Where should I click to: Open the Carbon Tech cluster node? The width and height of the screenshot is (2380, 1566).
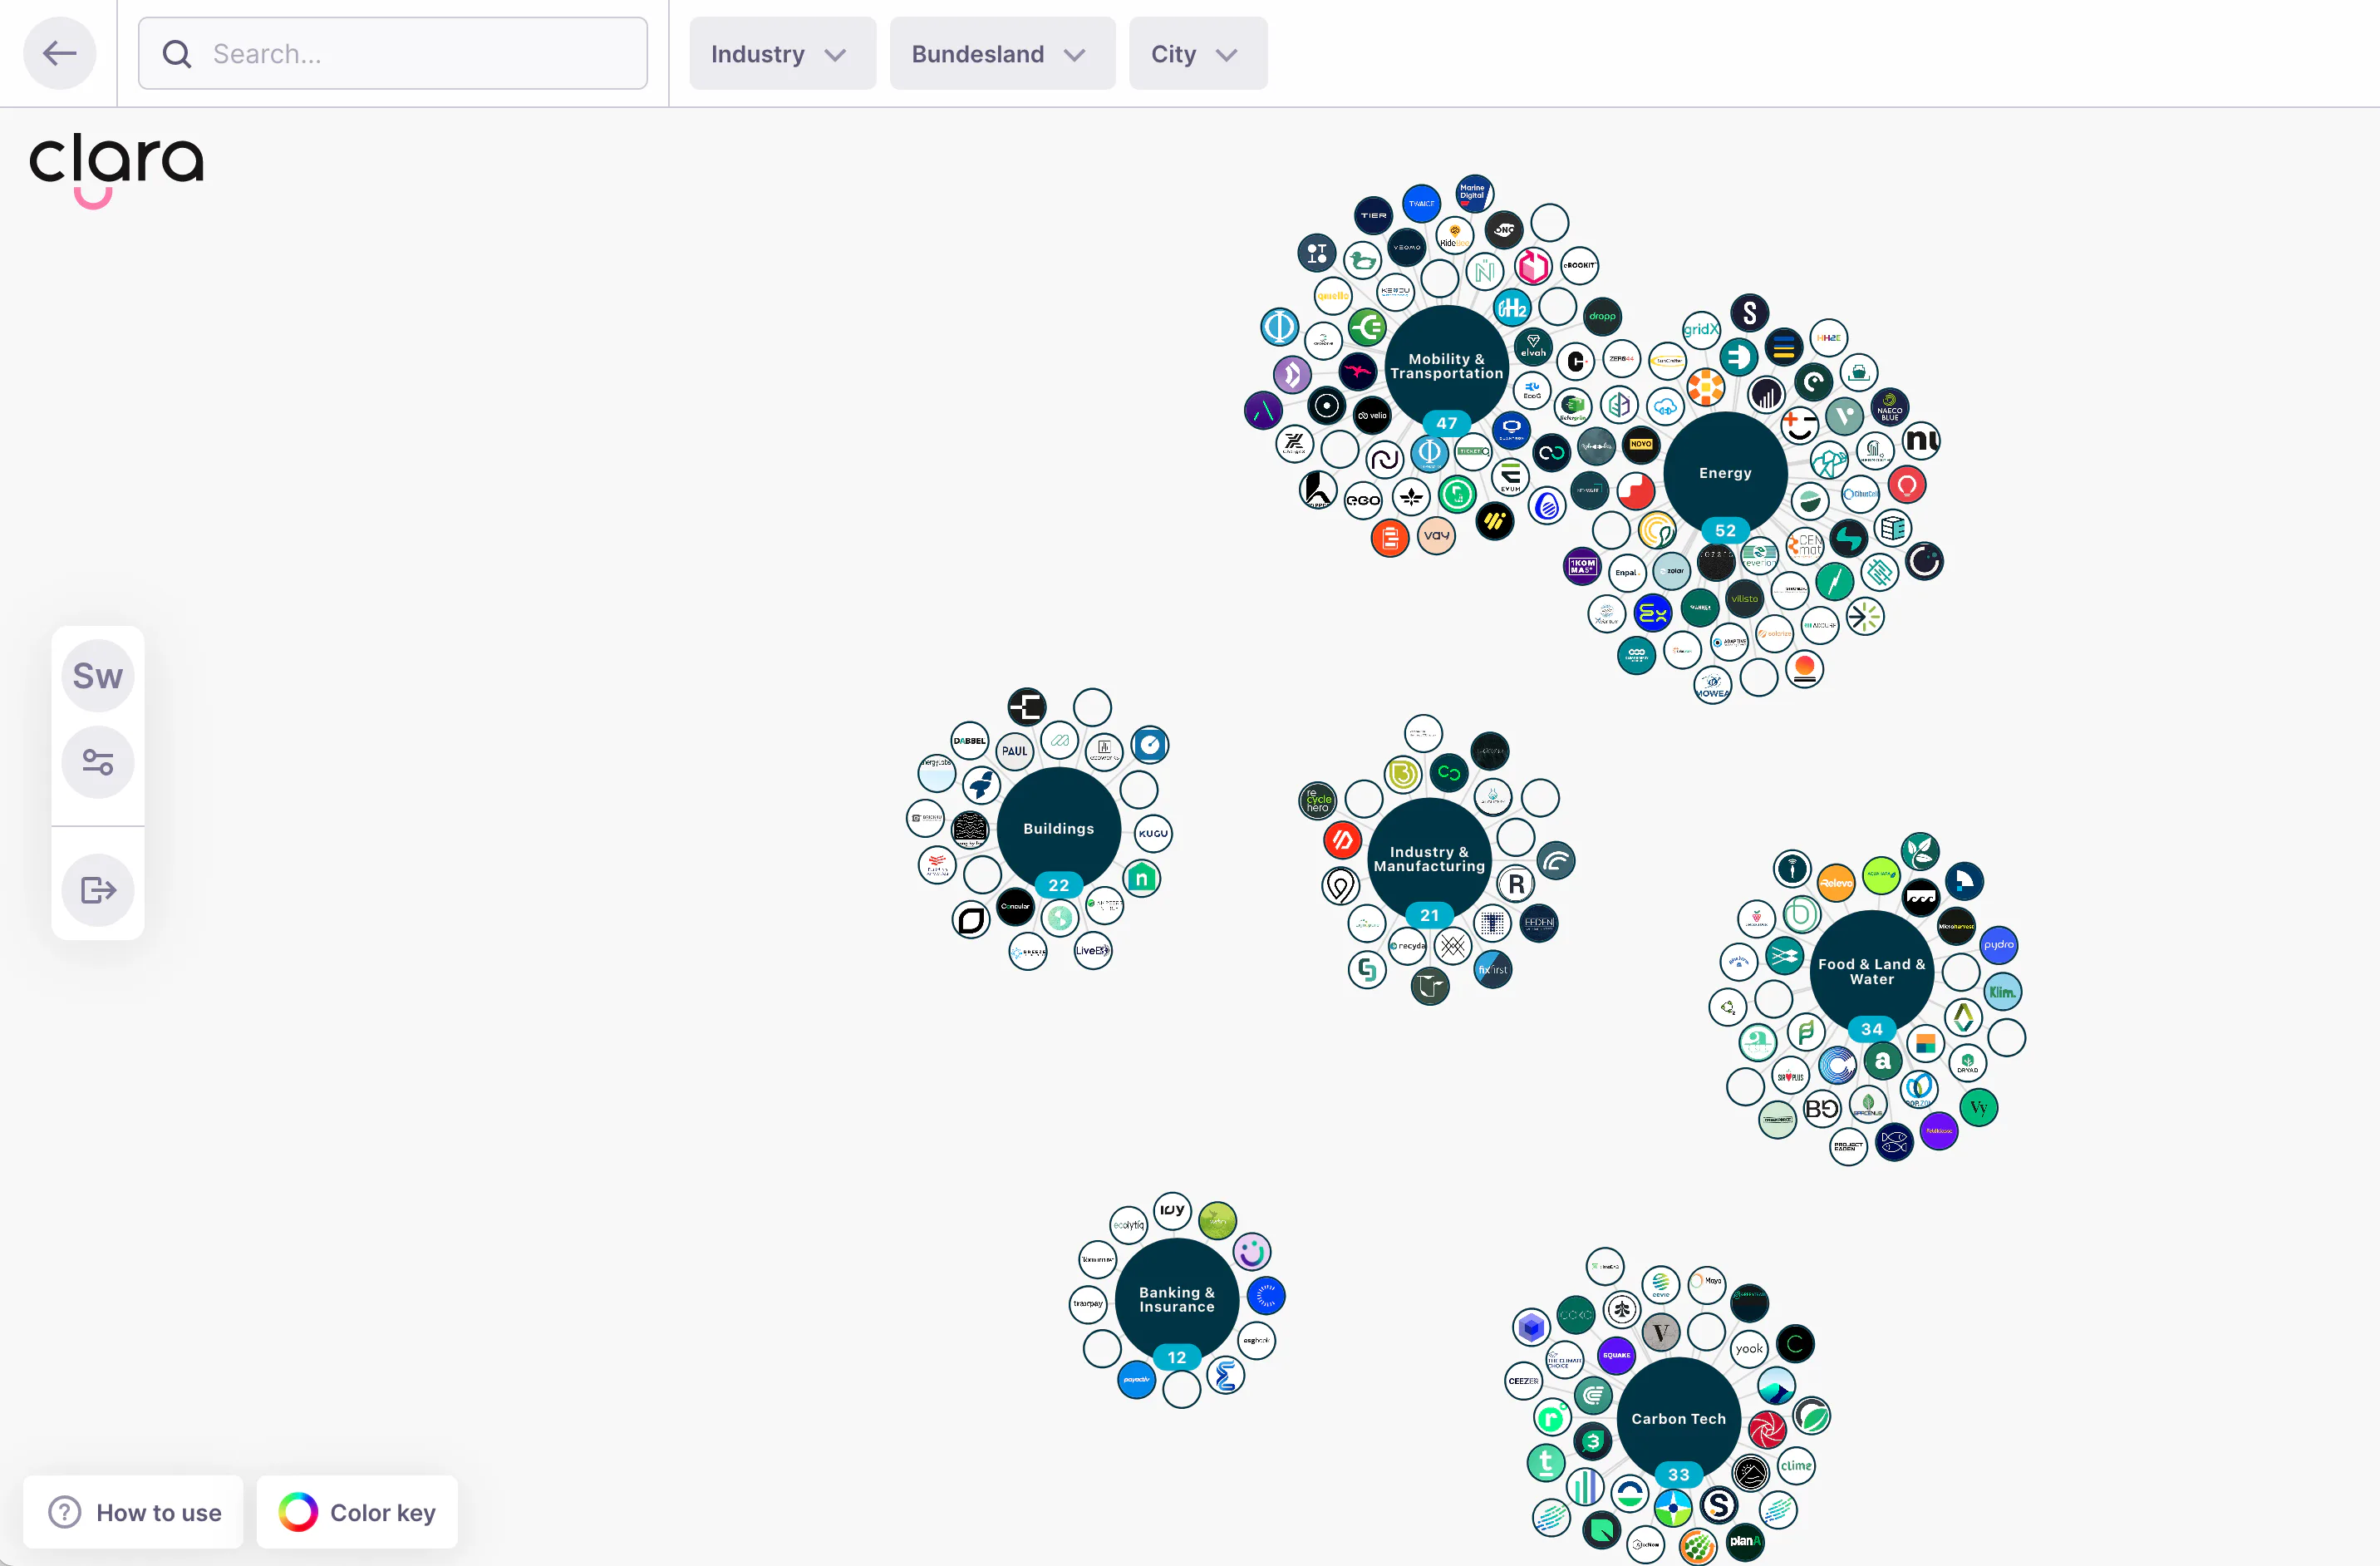pos(1679,1418)
